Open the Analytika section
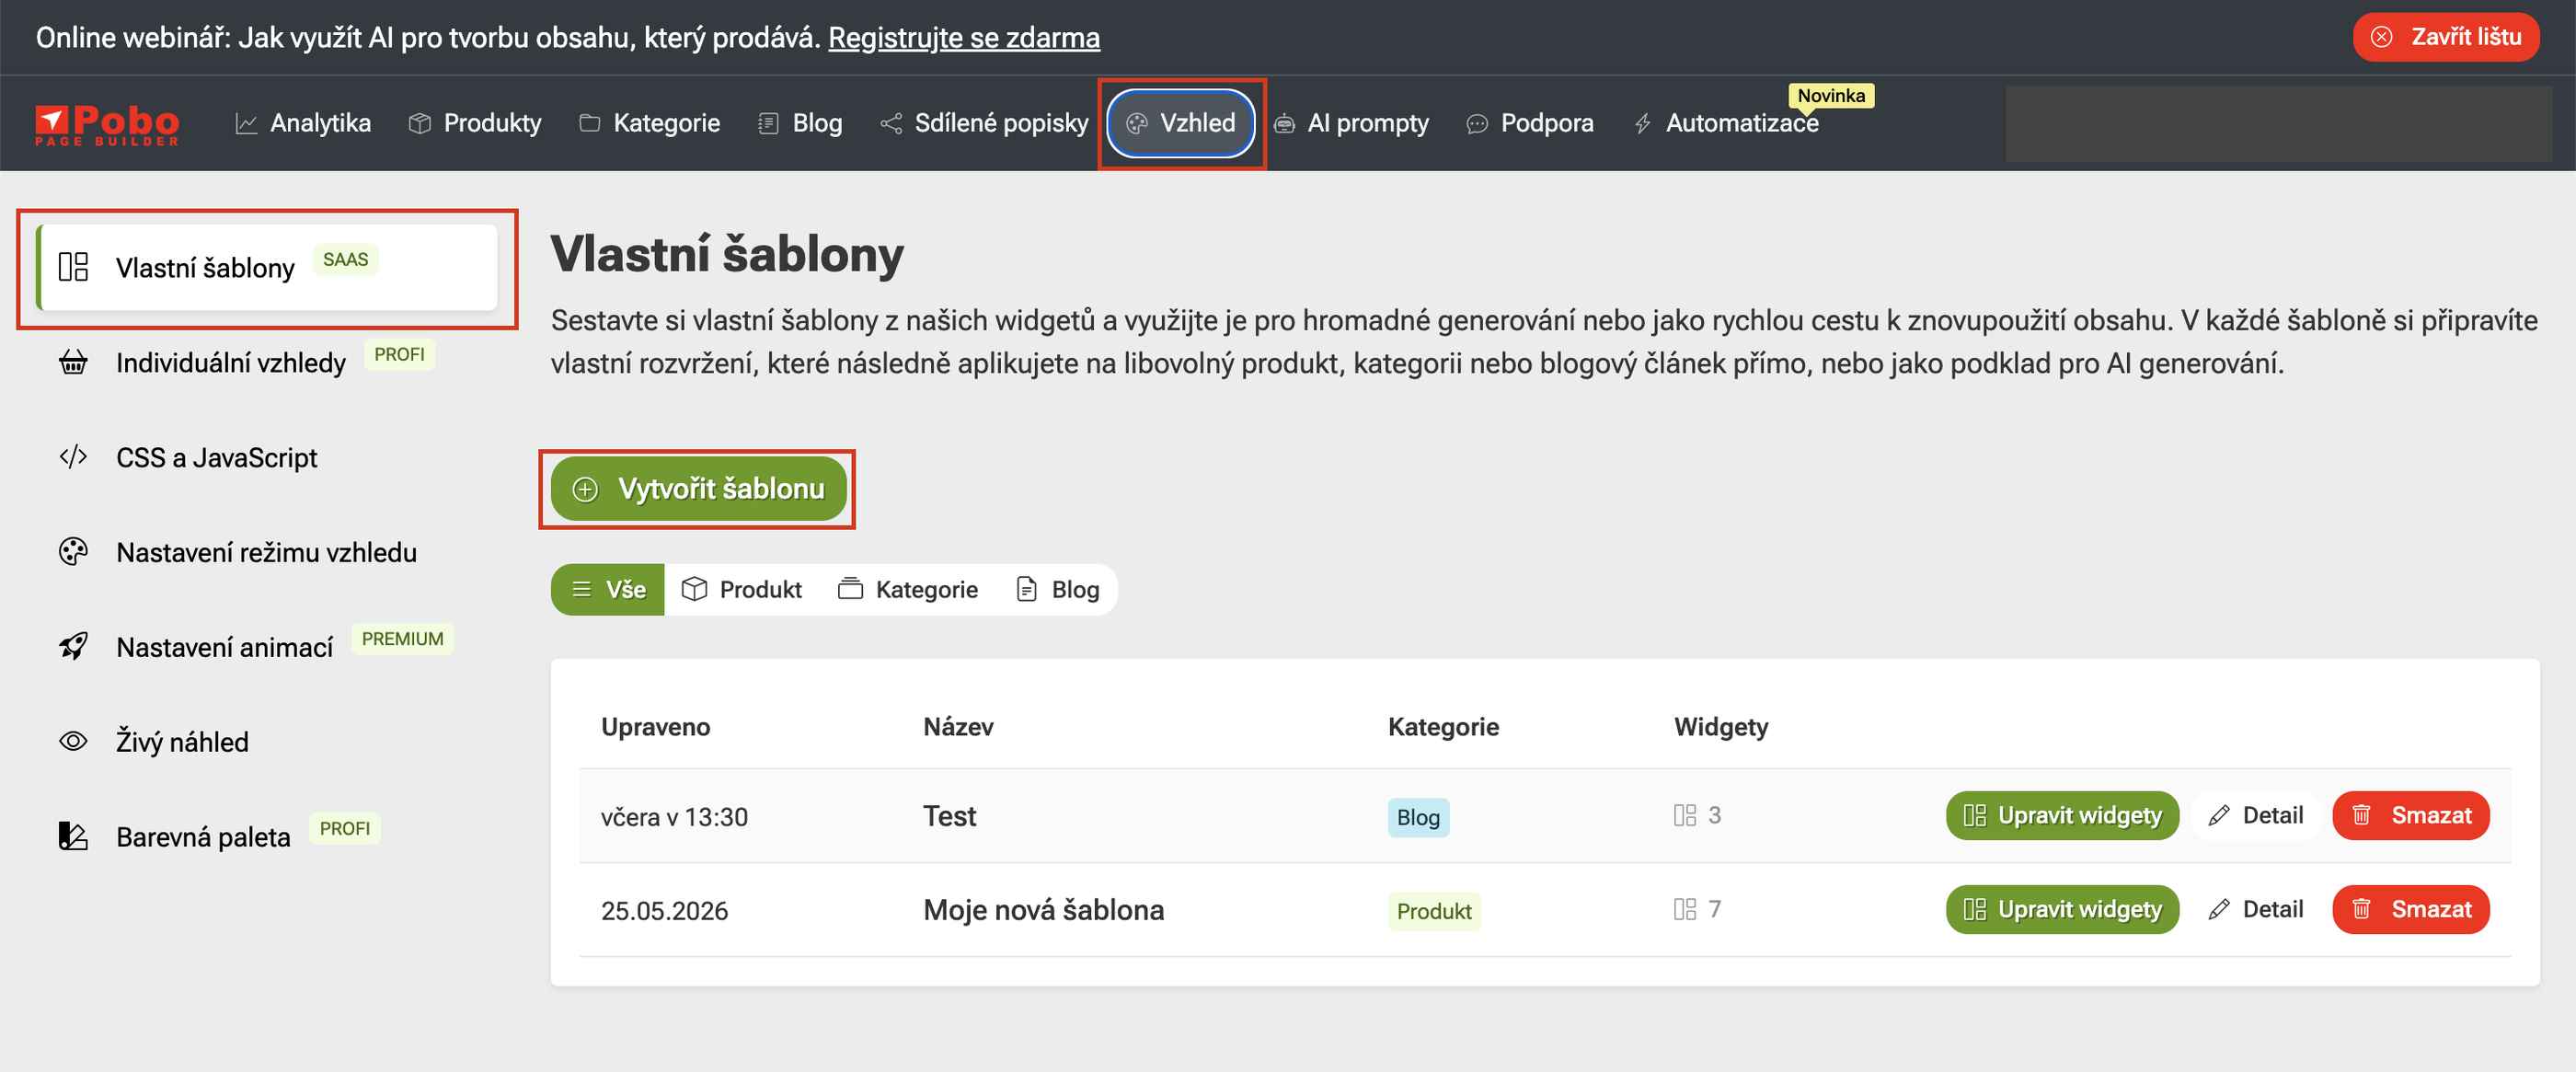This screenshot has width=2576, height=1072. pos(303,123)
